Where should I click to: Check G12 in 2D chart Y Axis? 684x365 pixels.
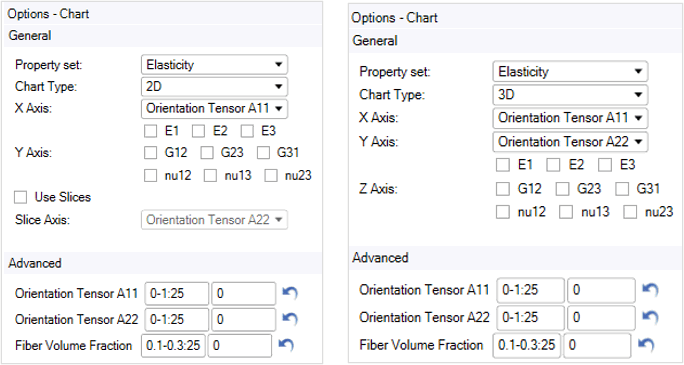[150, 153]
